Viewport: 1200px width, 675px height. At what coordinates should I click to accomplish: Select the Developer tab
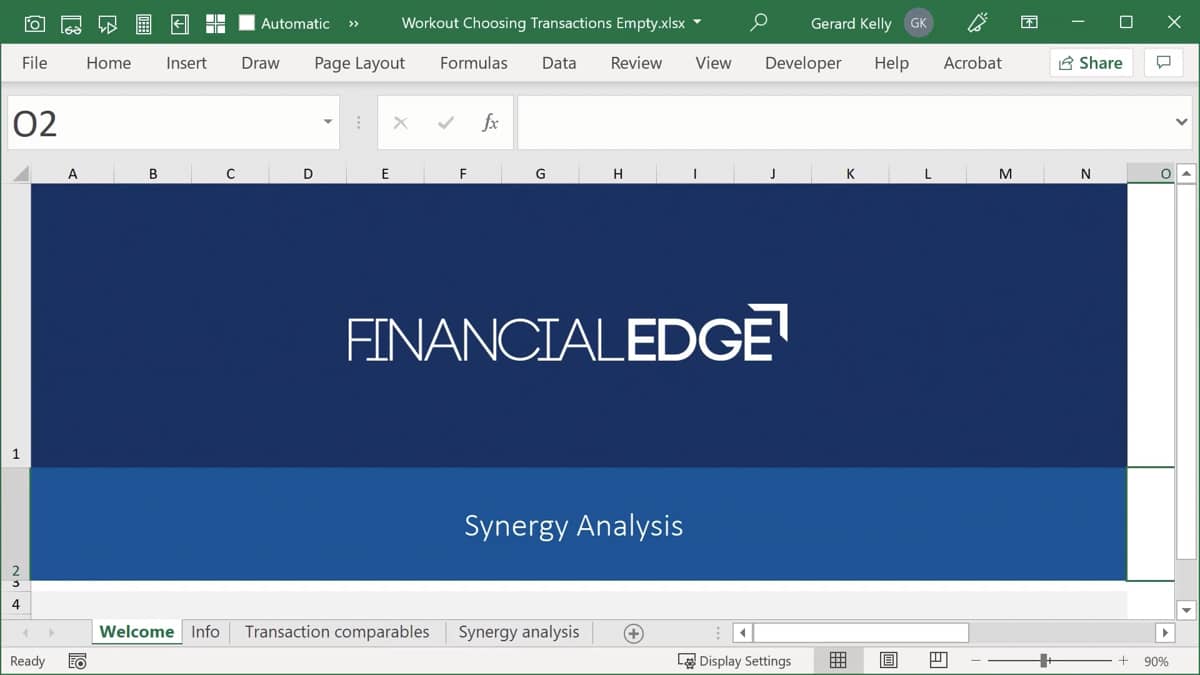[803, 63]
